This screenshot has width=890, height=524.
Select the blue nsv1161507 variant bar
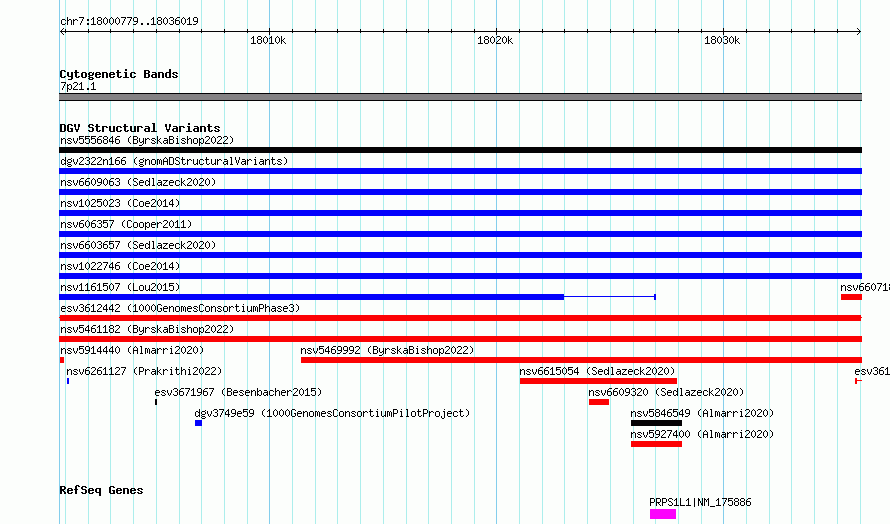[312, 297]
